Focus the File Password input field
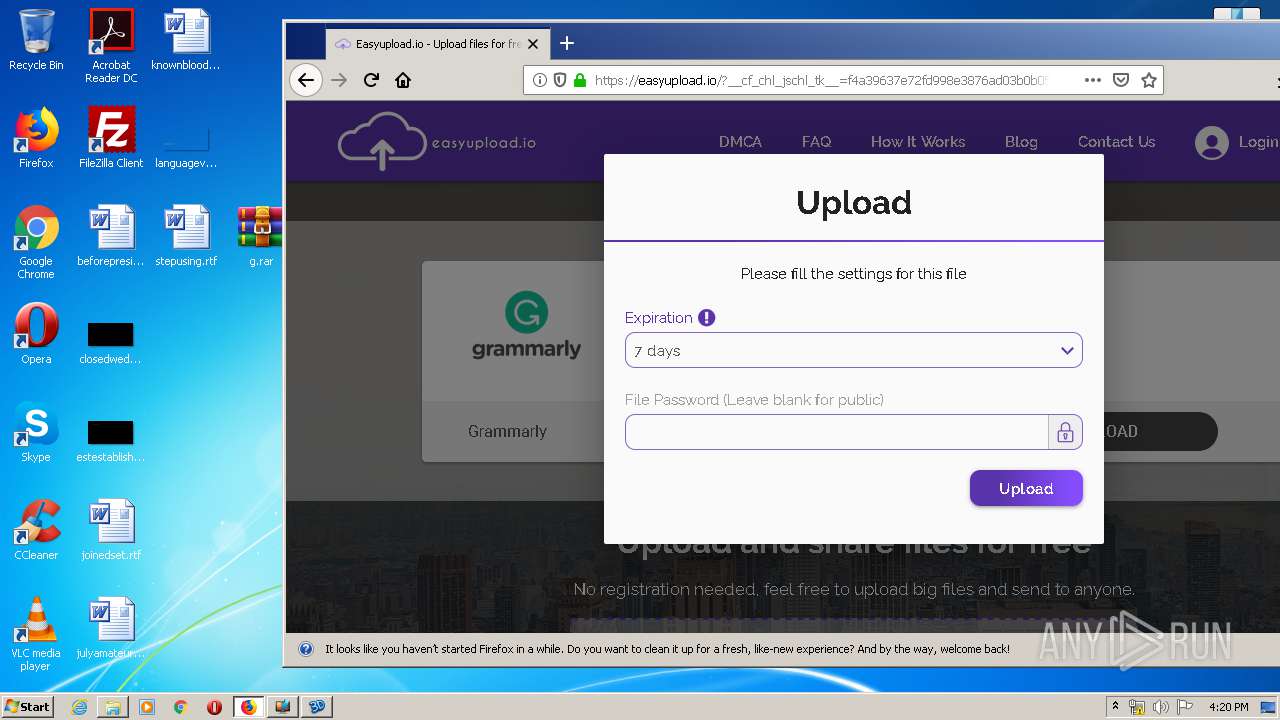The height and width of the screenshot is (720, 1280). coord(837,432)
